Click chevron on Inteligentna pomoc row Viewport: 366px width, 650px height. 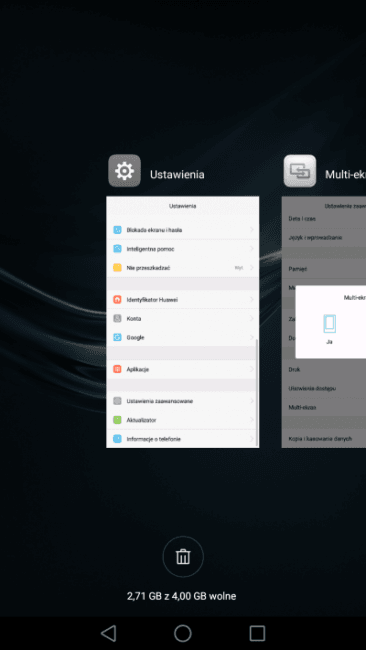252,249
